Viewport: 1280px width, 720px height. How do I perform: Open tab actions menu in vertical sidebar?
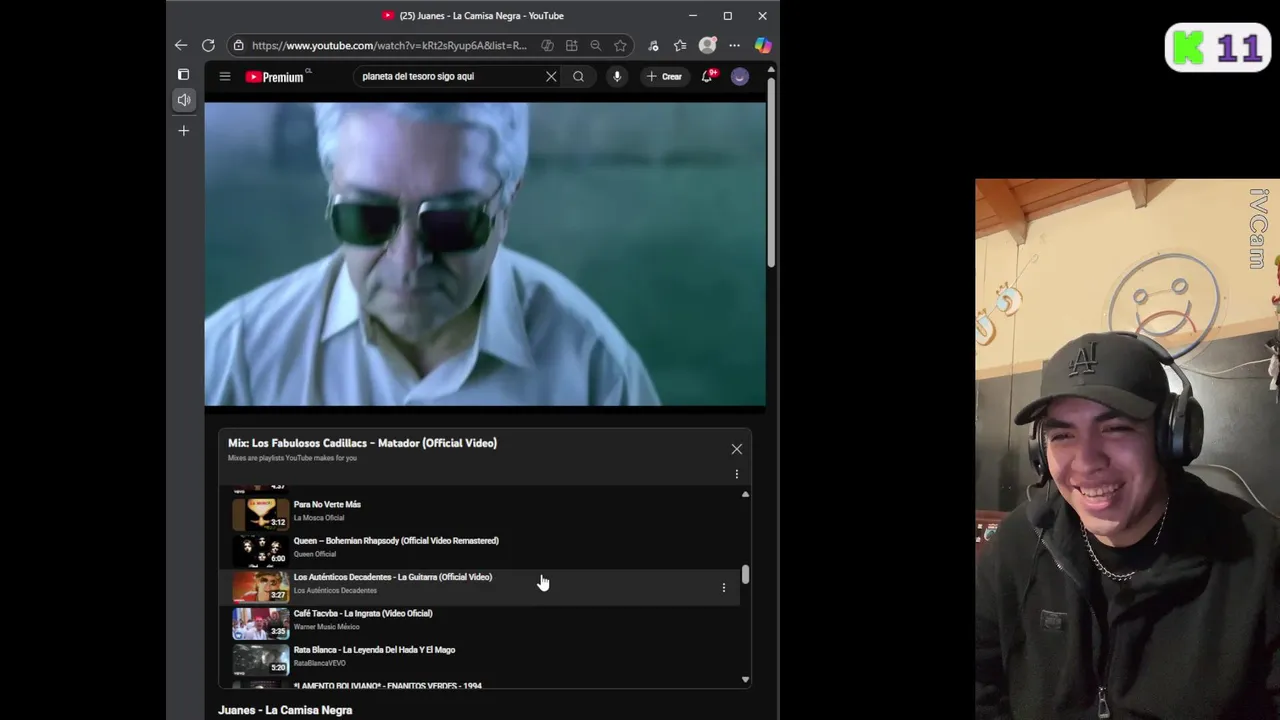point(183,75)
